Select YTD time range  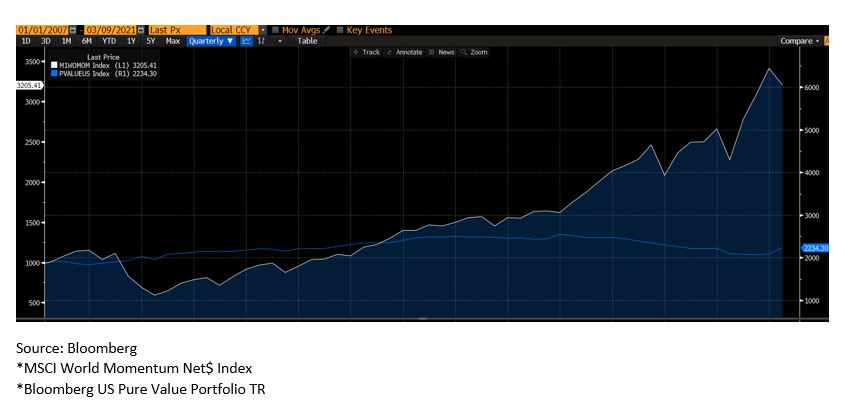109,41
